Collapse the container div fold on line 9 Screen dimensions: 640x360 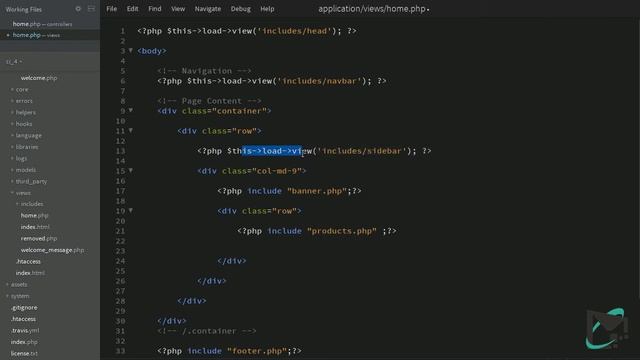[x=131, y=110]
